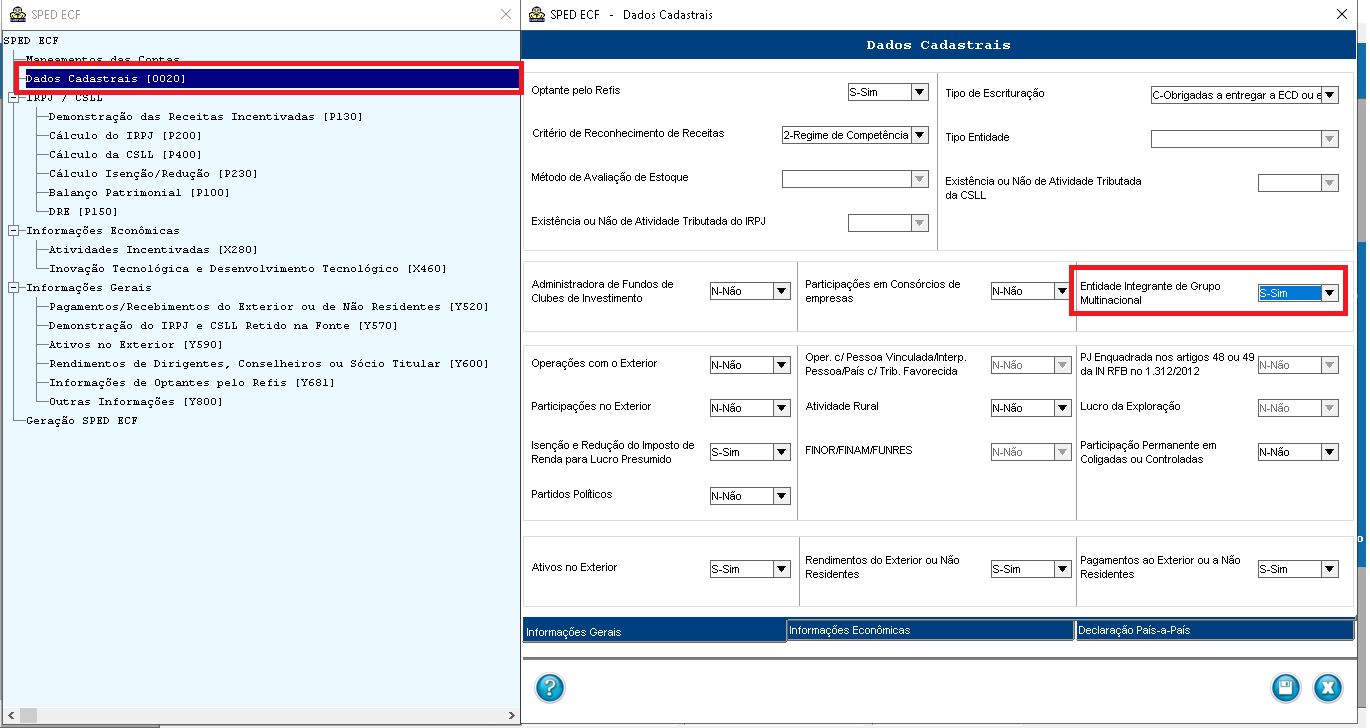The height and width of the screenshot is (728, 1370).
Task: Click the SPED ECF app icon in the left window title
Action: pyautogui.click(x=17, y=14)
